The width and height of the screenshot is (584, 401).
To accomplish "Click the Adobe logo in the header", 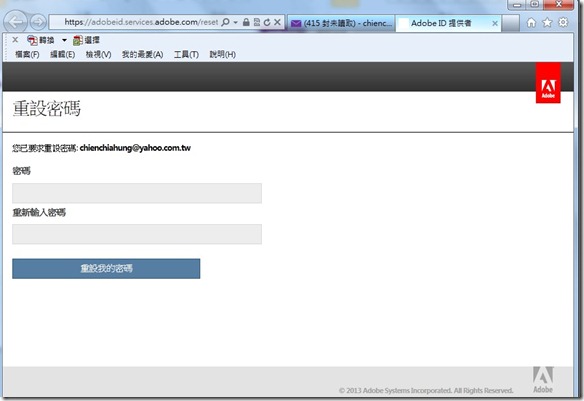I will [x=548, y=83].
